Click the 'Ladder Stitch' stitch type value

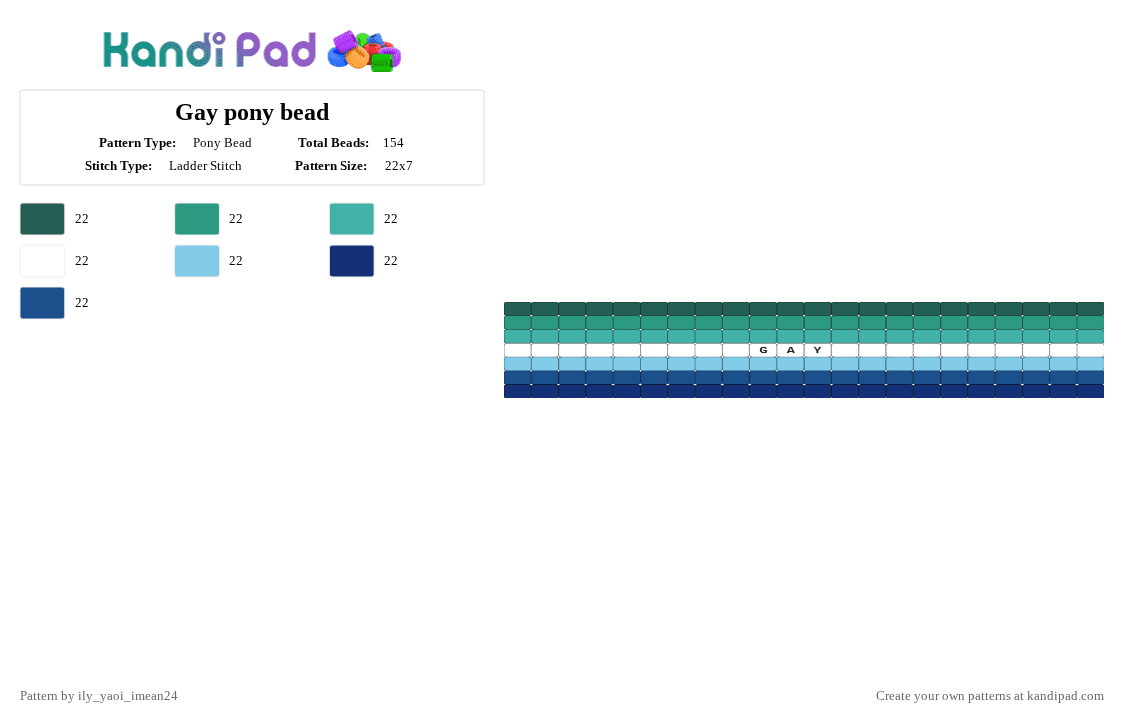pyautogui.click(x=205, y=166)
